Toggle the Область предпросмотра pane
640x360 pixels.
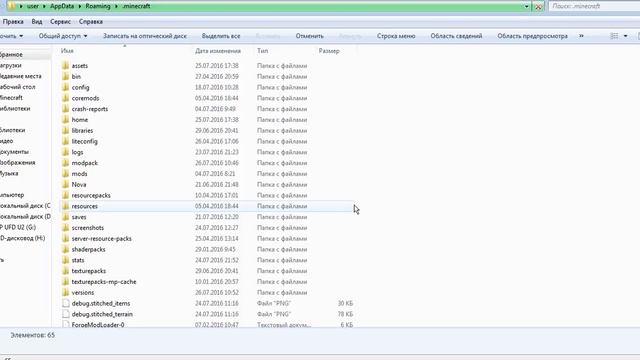[532, 36]
